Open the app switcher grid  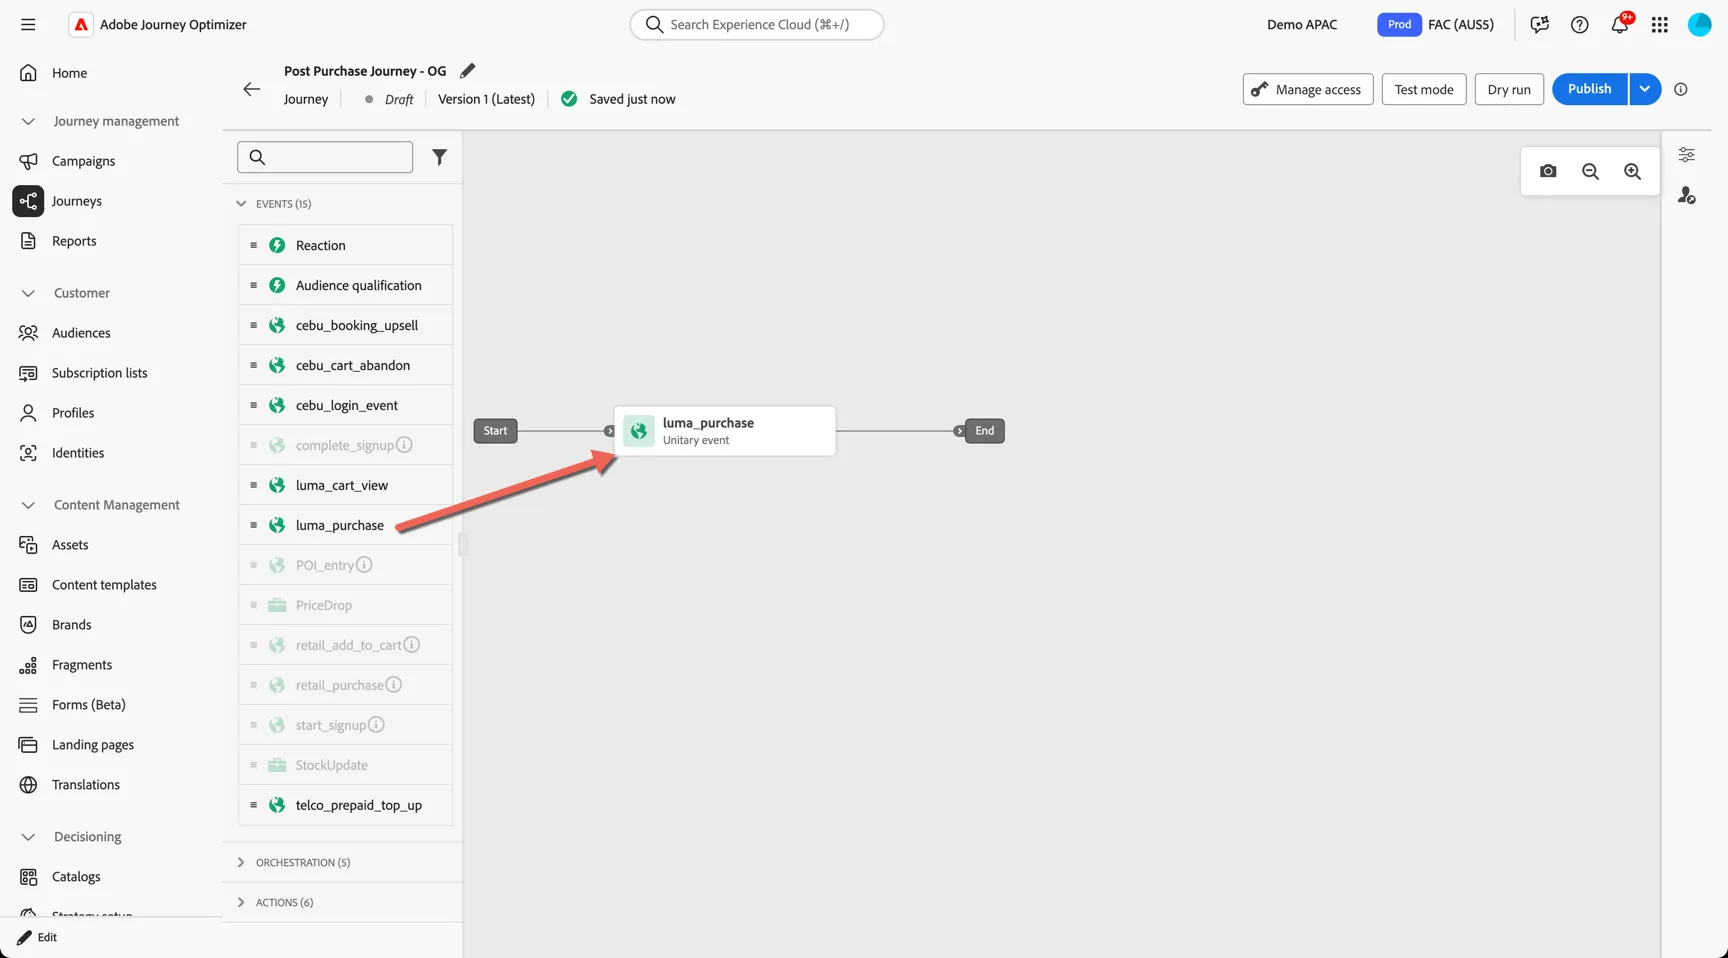click(1659, 24)
